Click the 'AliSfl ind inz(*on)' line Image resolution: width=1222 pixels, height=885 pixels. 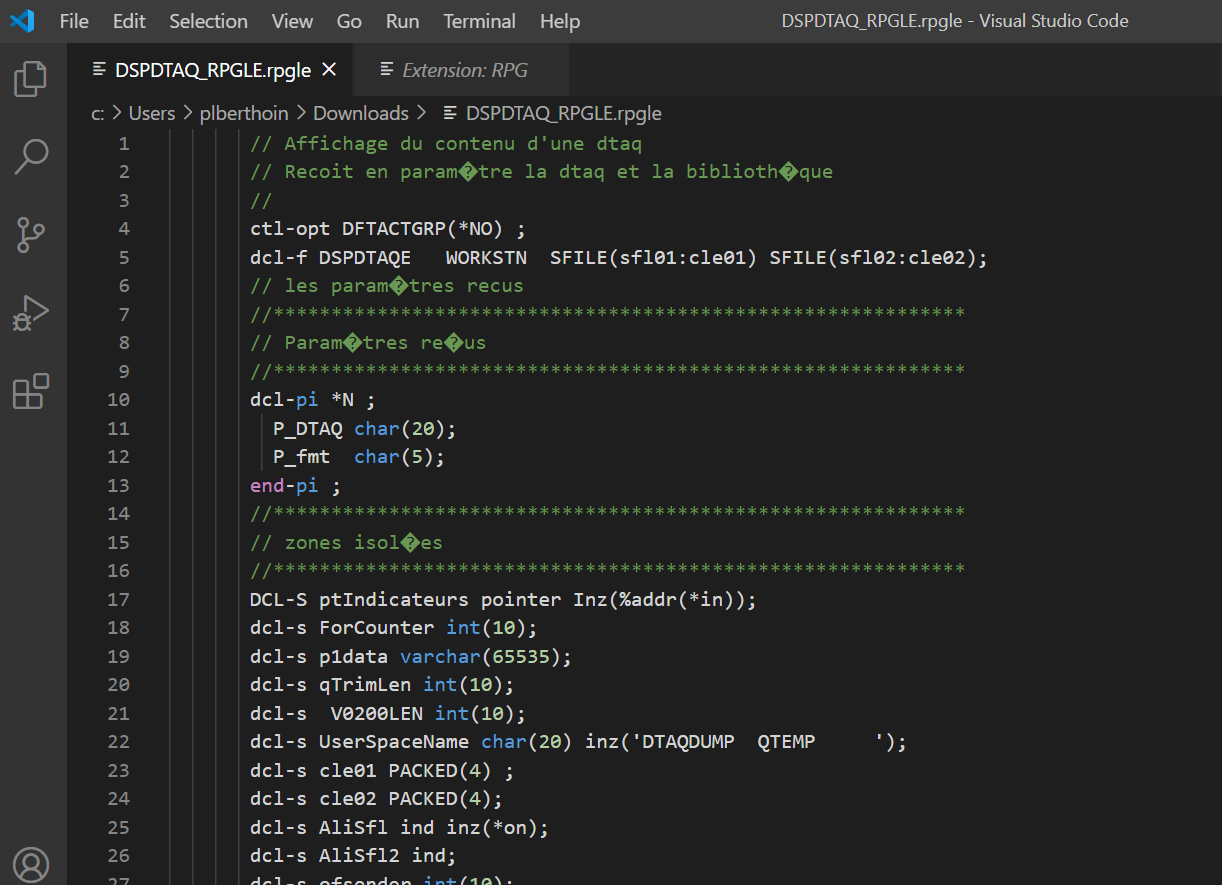400,828
